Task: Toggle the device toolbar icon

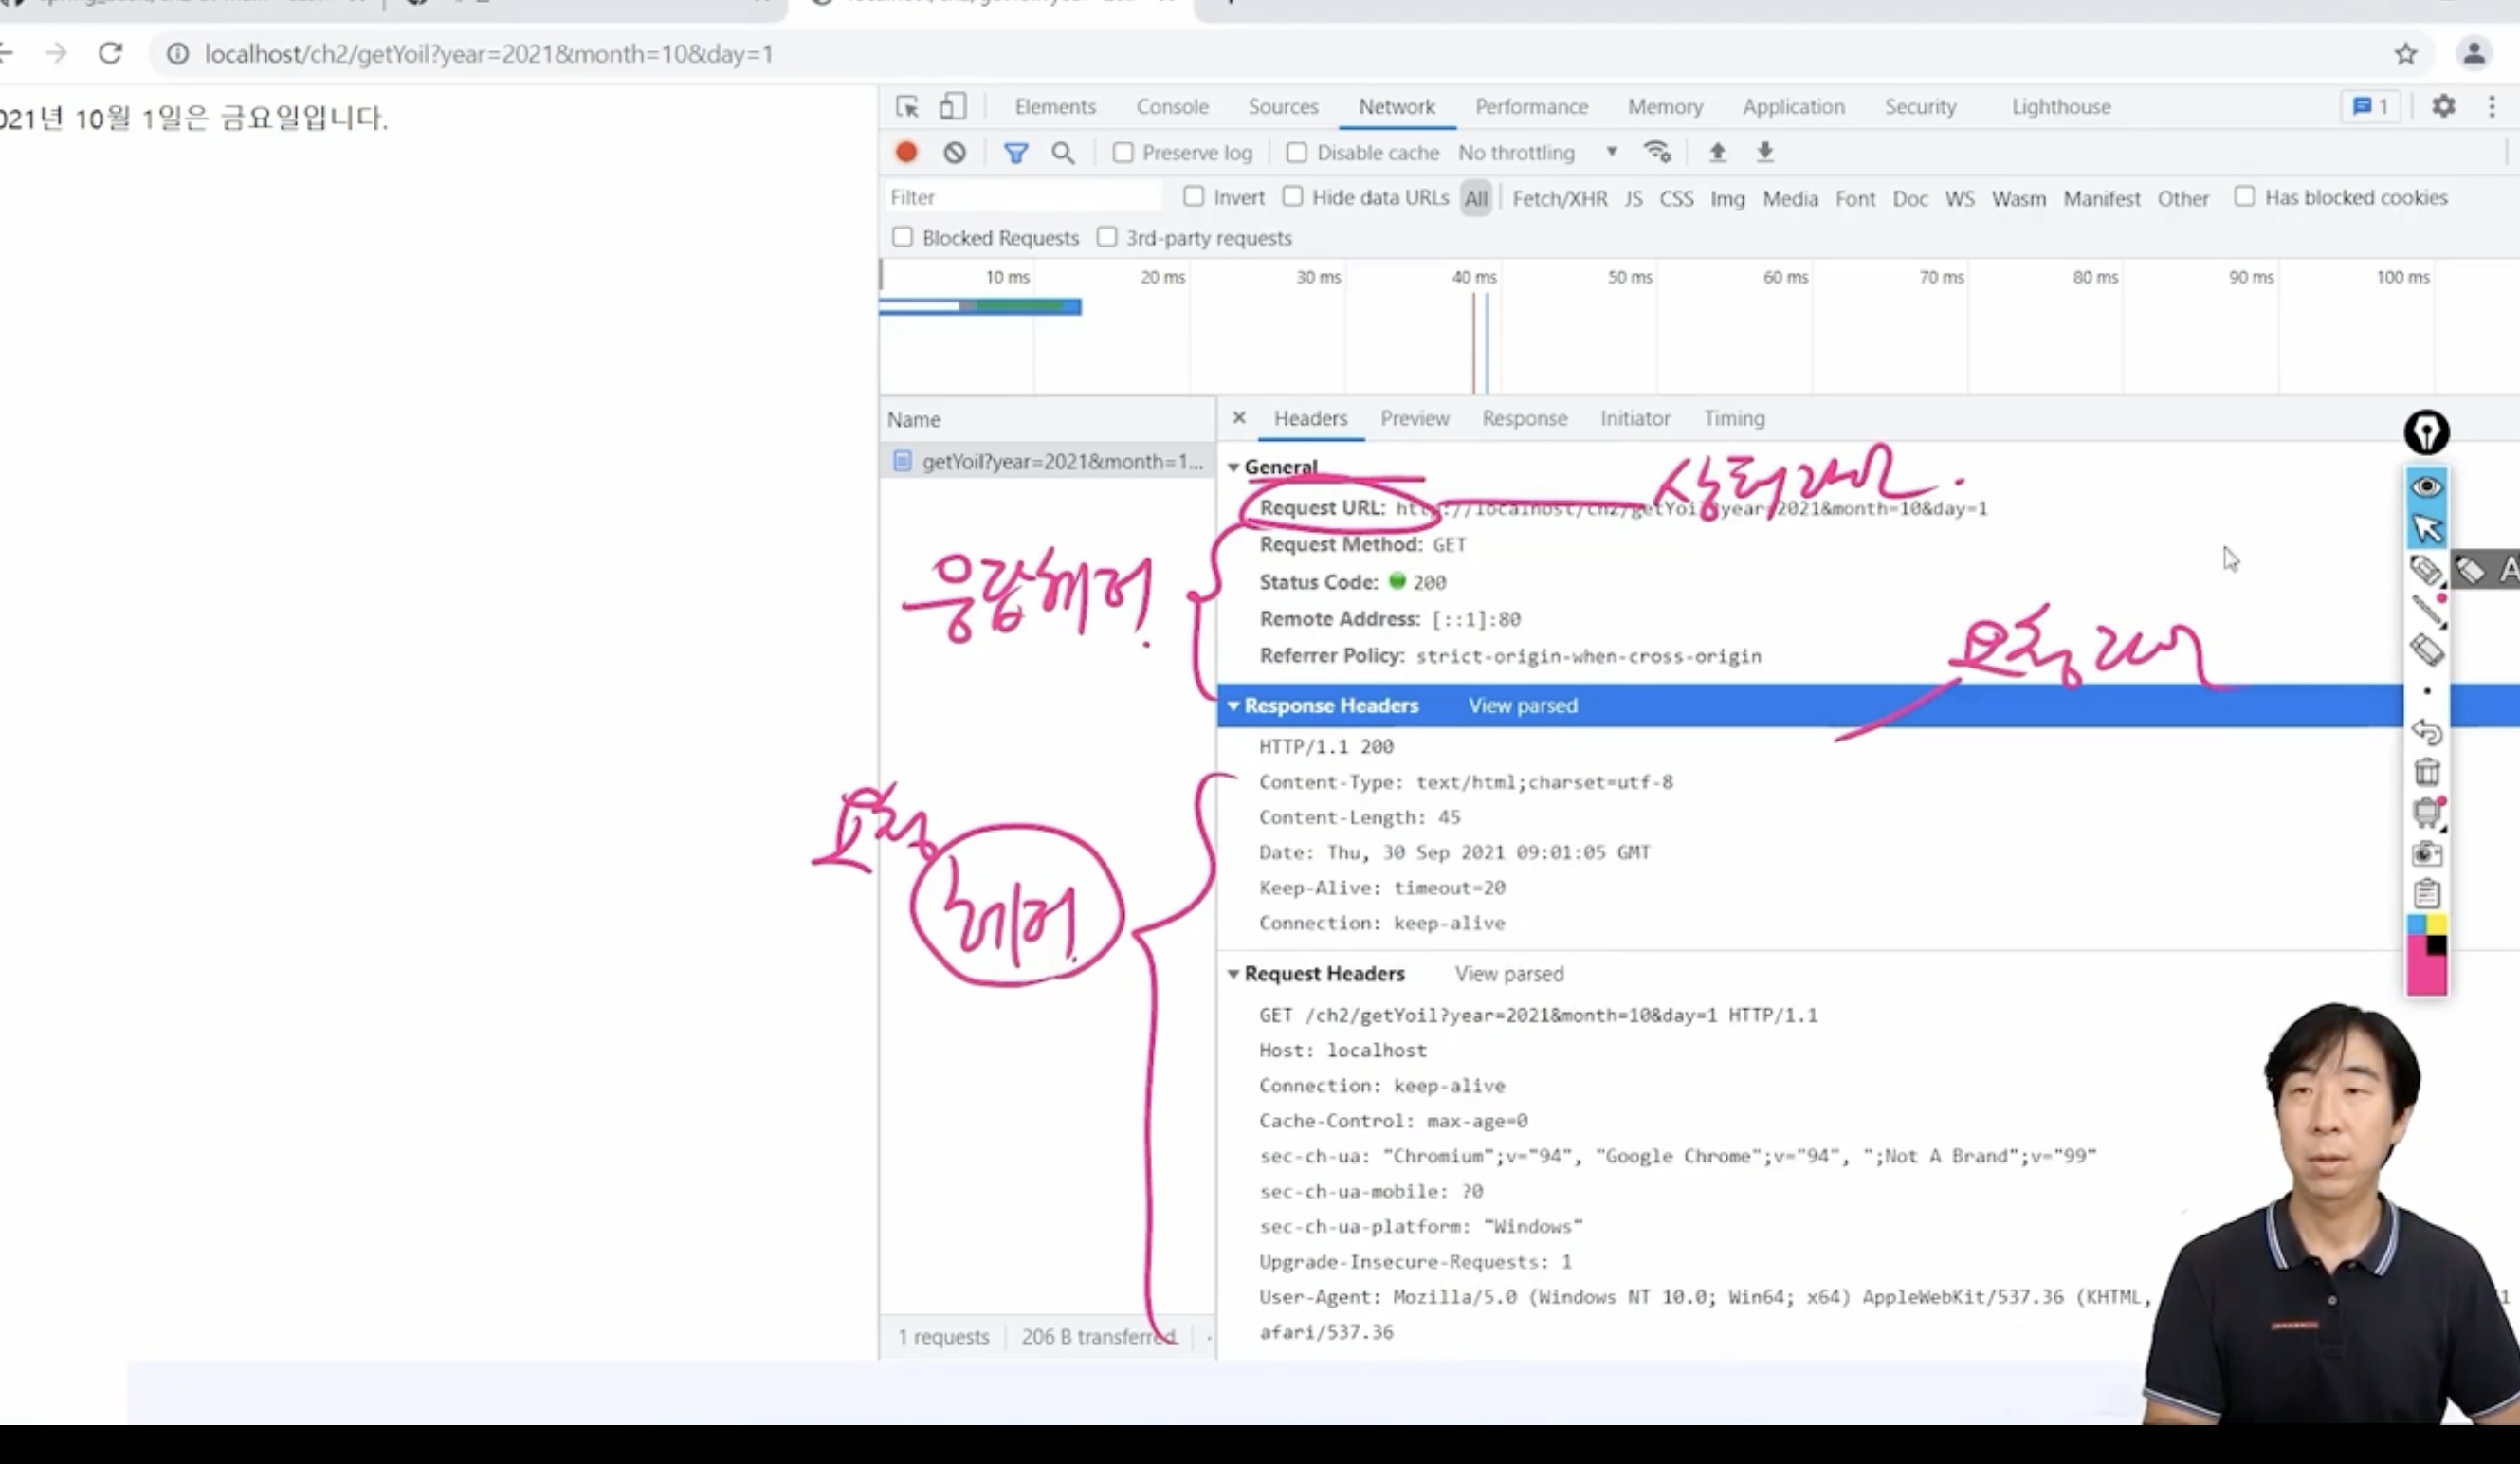Action: tap(952, 106)
